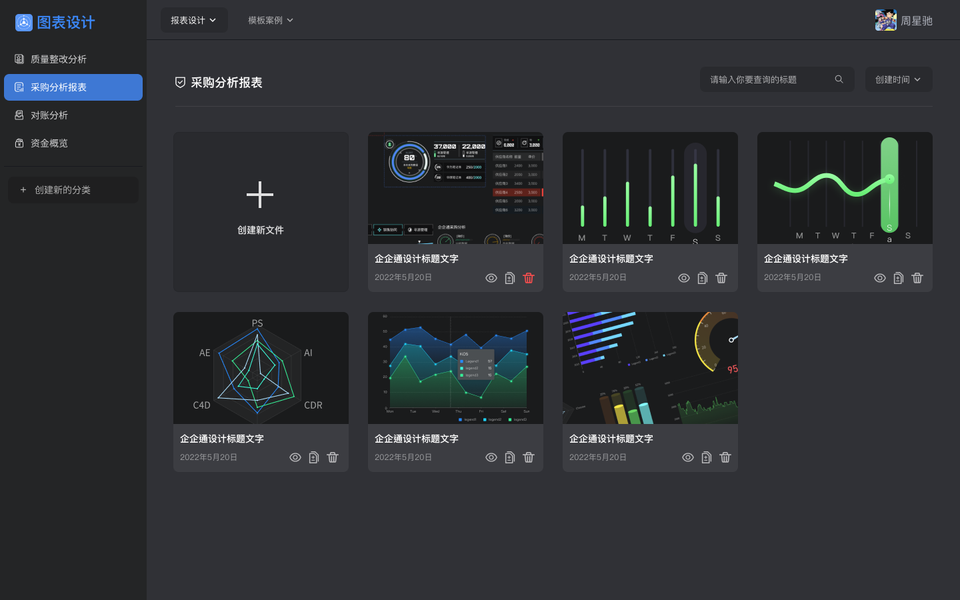Click the 质量整改分析 sidebar icon
The image size is (960, 600).
pyautogui.click(x=19, y=59)
